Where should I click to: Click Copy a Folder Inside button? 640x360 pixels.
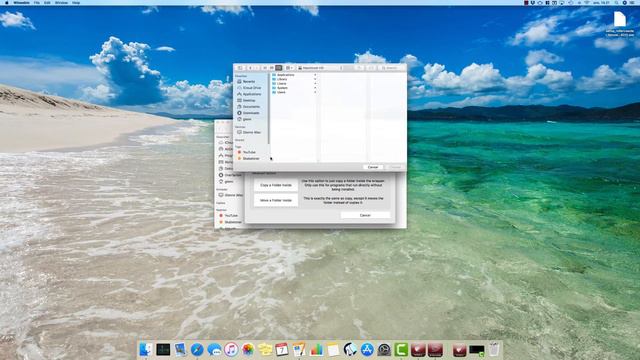[x=276, y=185]
